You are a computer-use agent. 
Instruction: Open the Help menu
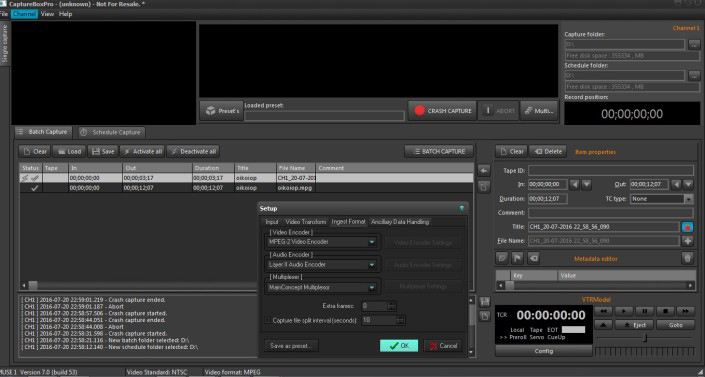click(x=66, y=14)
